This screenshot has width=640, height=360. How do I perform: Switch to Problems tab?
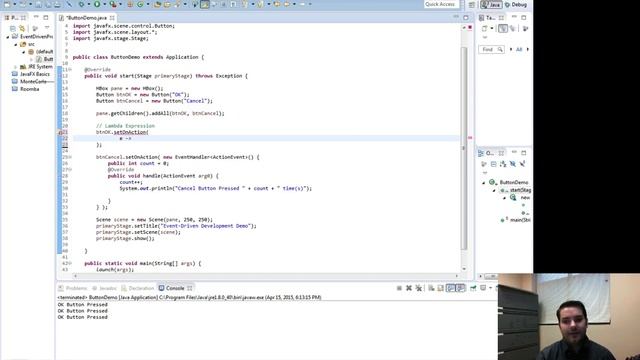(73, 288)
